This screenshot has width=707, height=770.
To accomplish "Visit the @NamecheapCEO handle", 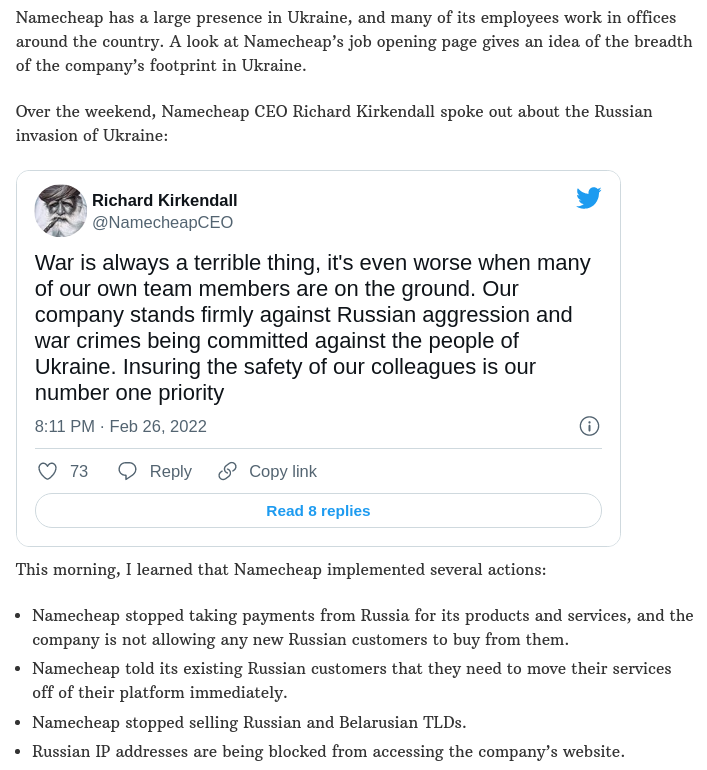I will (162, 222).
